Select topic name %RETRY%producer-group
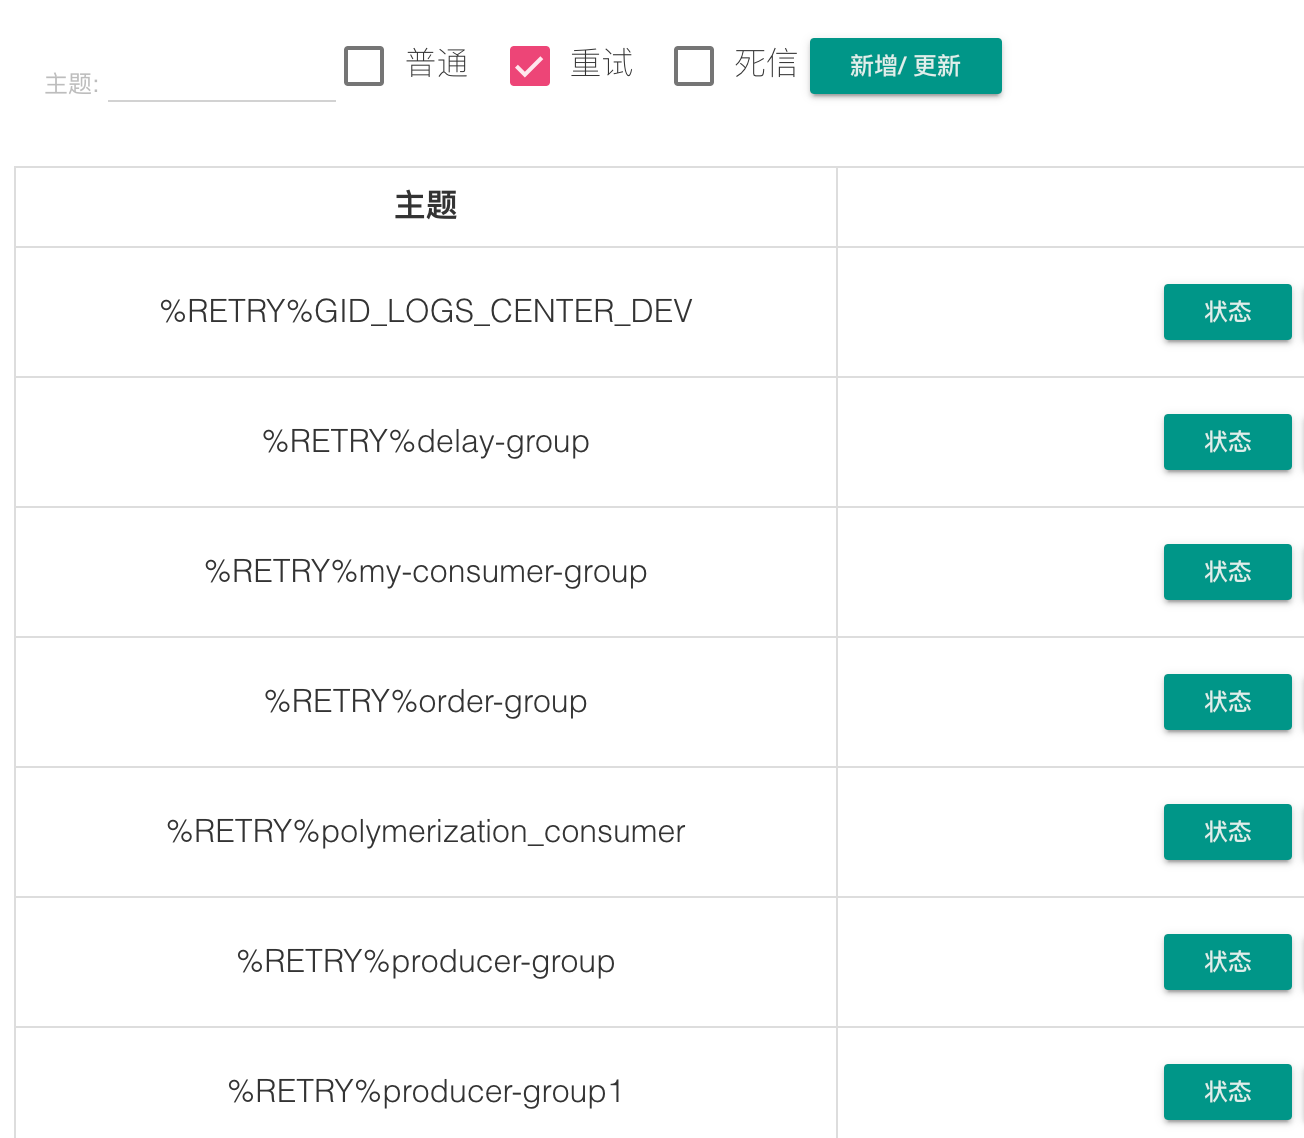 426,961
